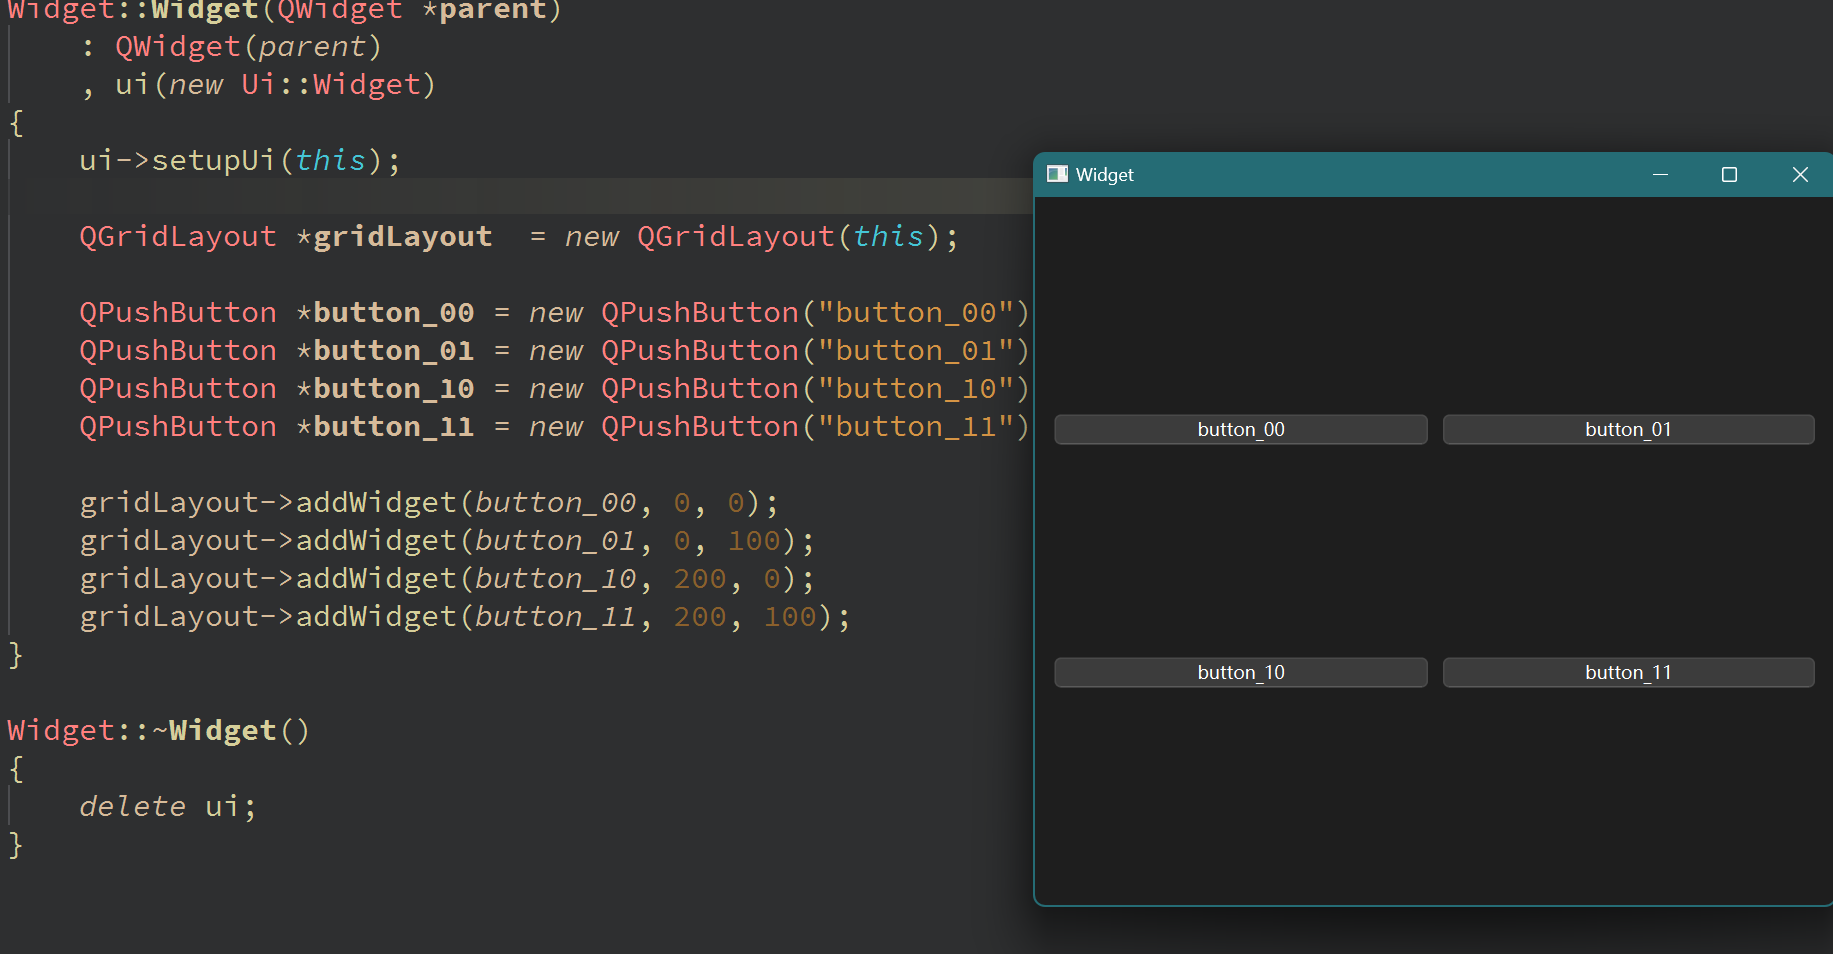
Task: Click 100 in the button_01 addWidget call
Action: tap(753, 541)
